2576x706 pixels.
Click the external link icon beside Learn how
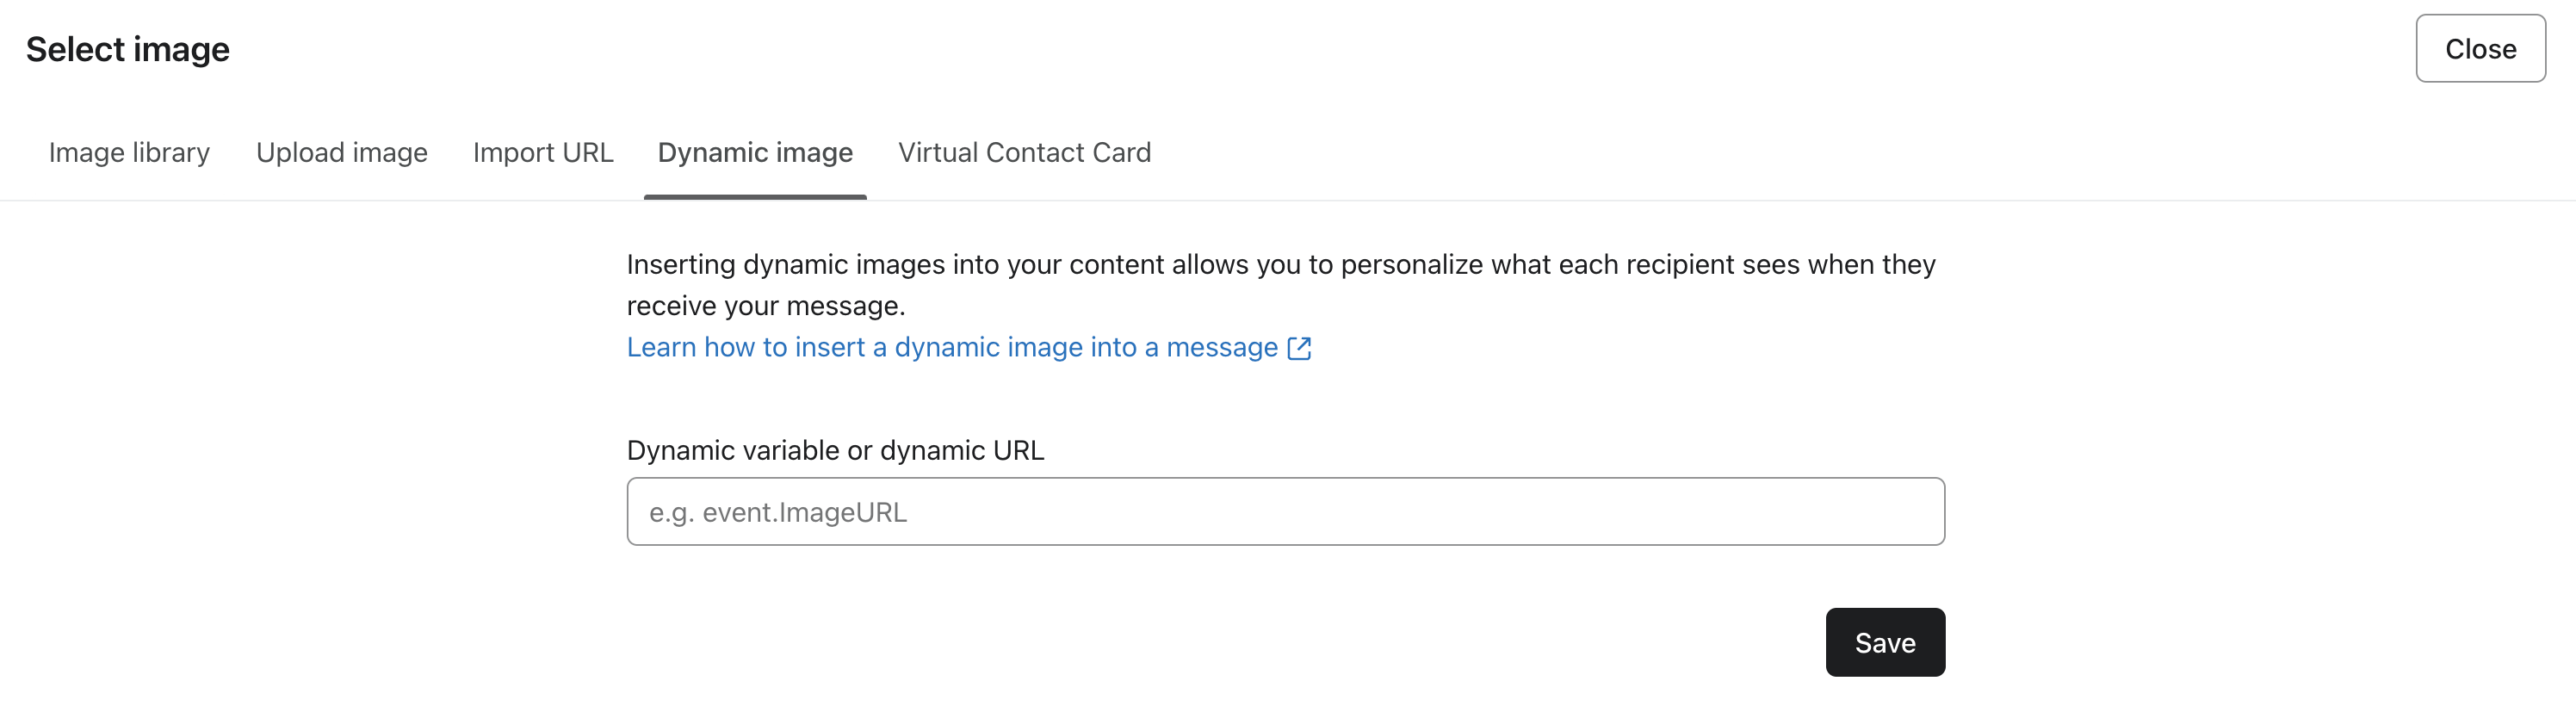(1299, 348)
